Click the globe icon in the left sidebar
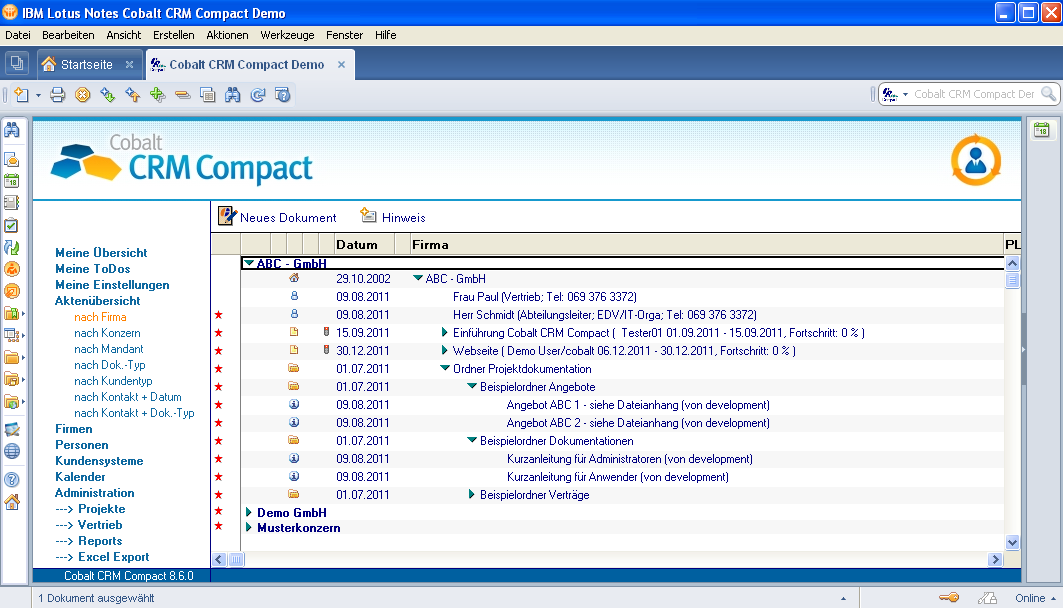This screenshot has height=608, width=1063. click(x=12, y=451)
